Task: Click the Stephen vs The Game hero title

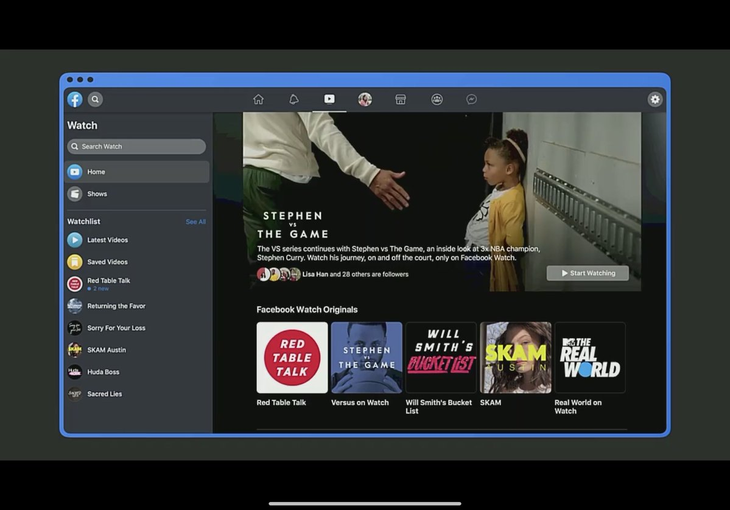Action: (x=293, y=225)
